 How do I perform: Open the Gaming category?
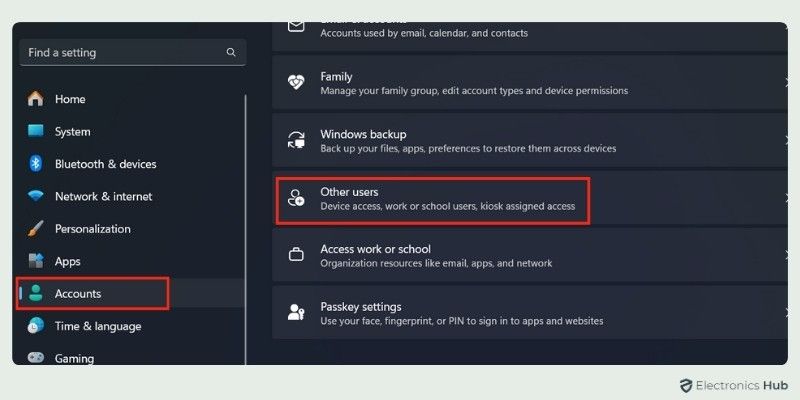click(x=132, y=356)
